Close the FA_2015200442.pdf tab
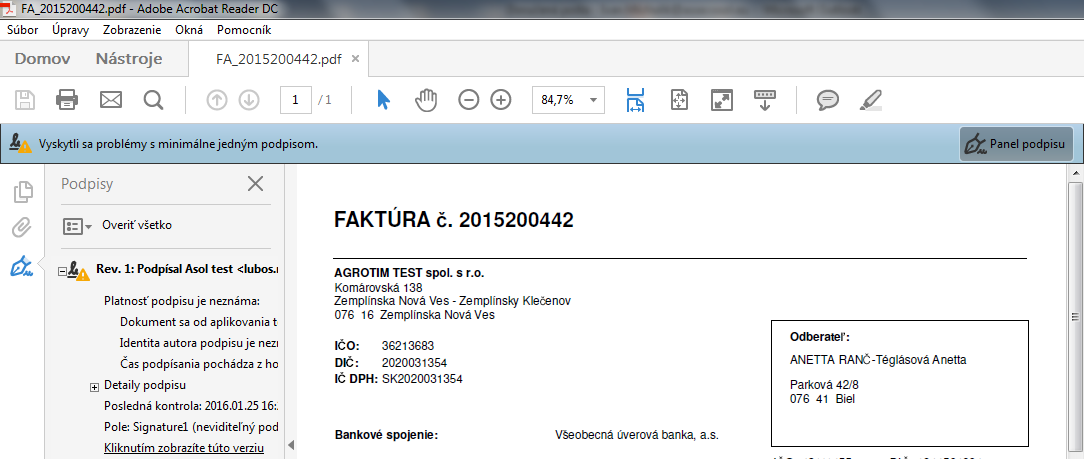The image size is (1084, 459). (x=355, y=59)
